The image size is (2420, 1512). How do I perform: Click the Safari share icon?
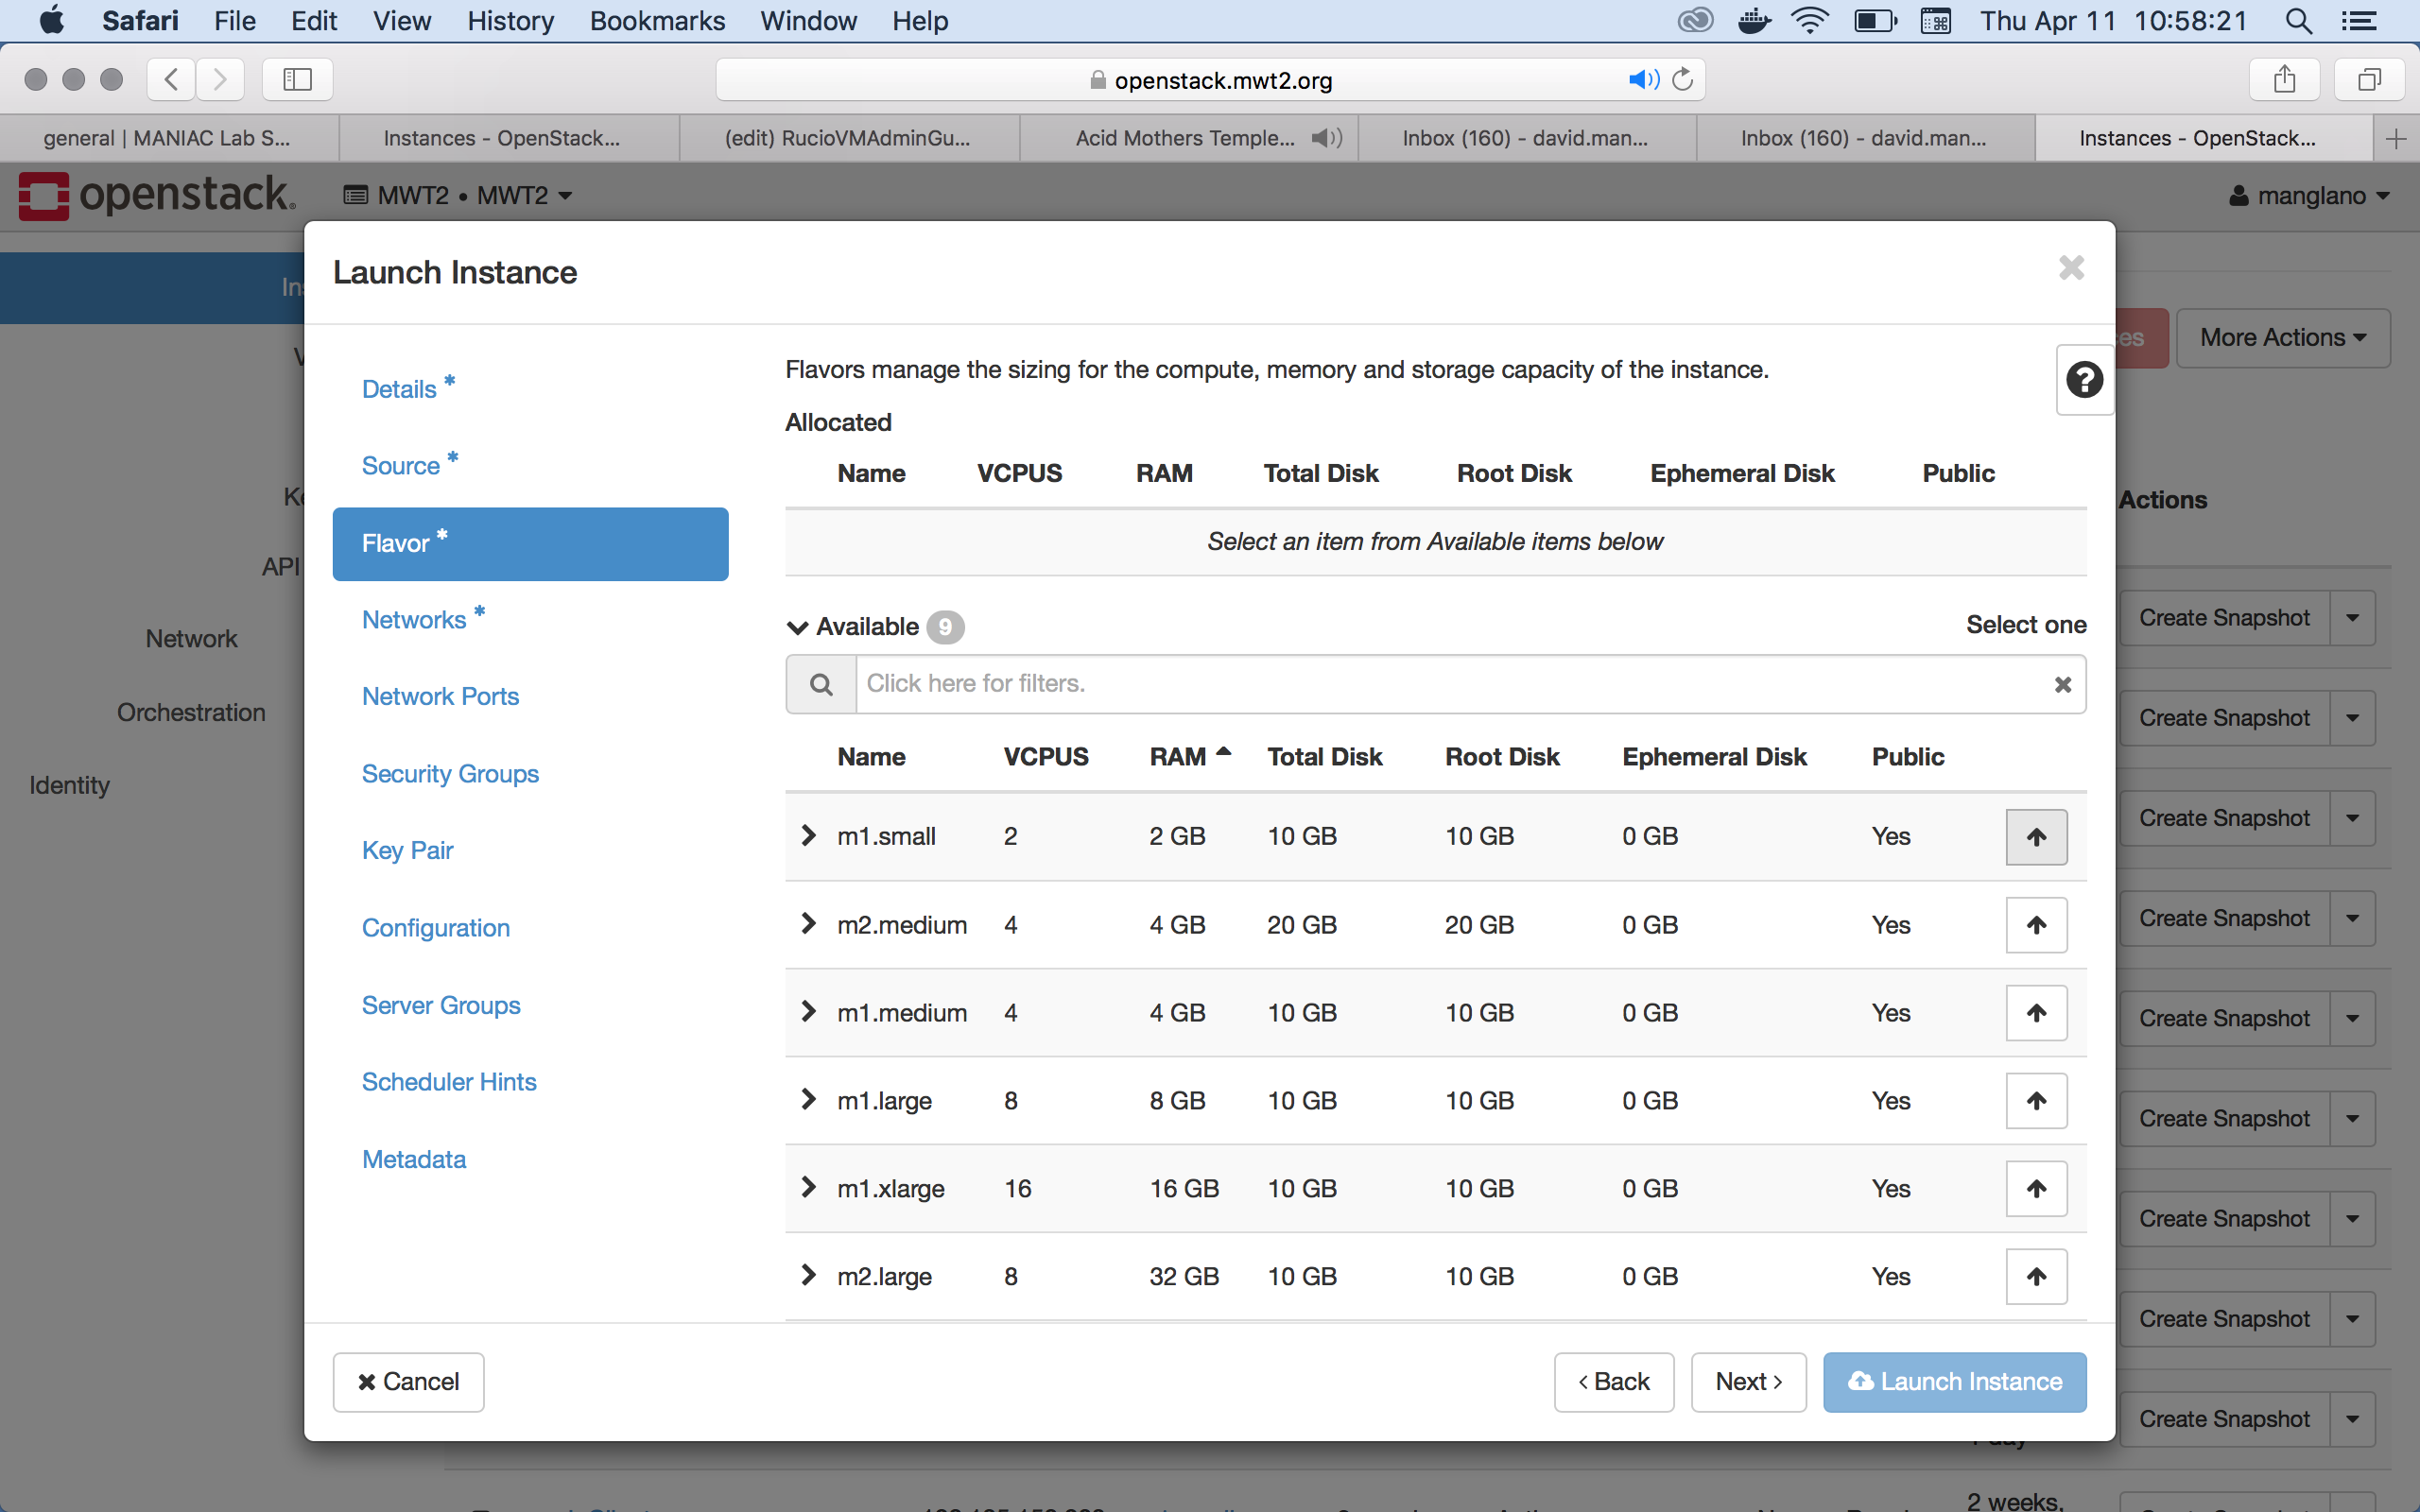tap(2284, 79)
